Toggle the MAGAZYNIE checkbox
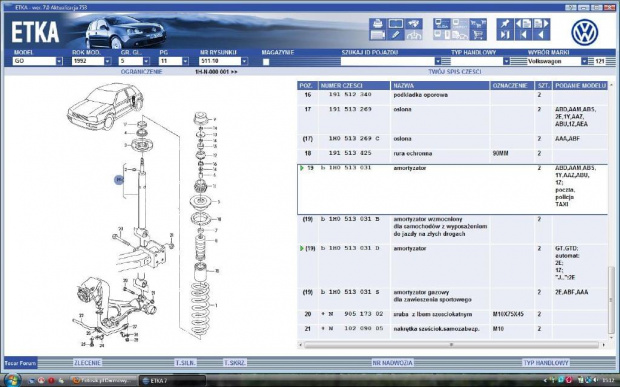The height and width of the screenshot is (387, 620). [x=266, y=62]
